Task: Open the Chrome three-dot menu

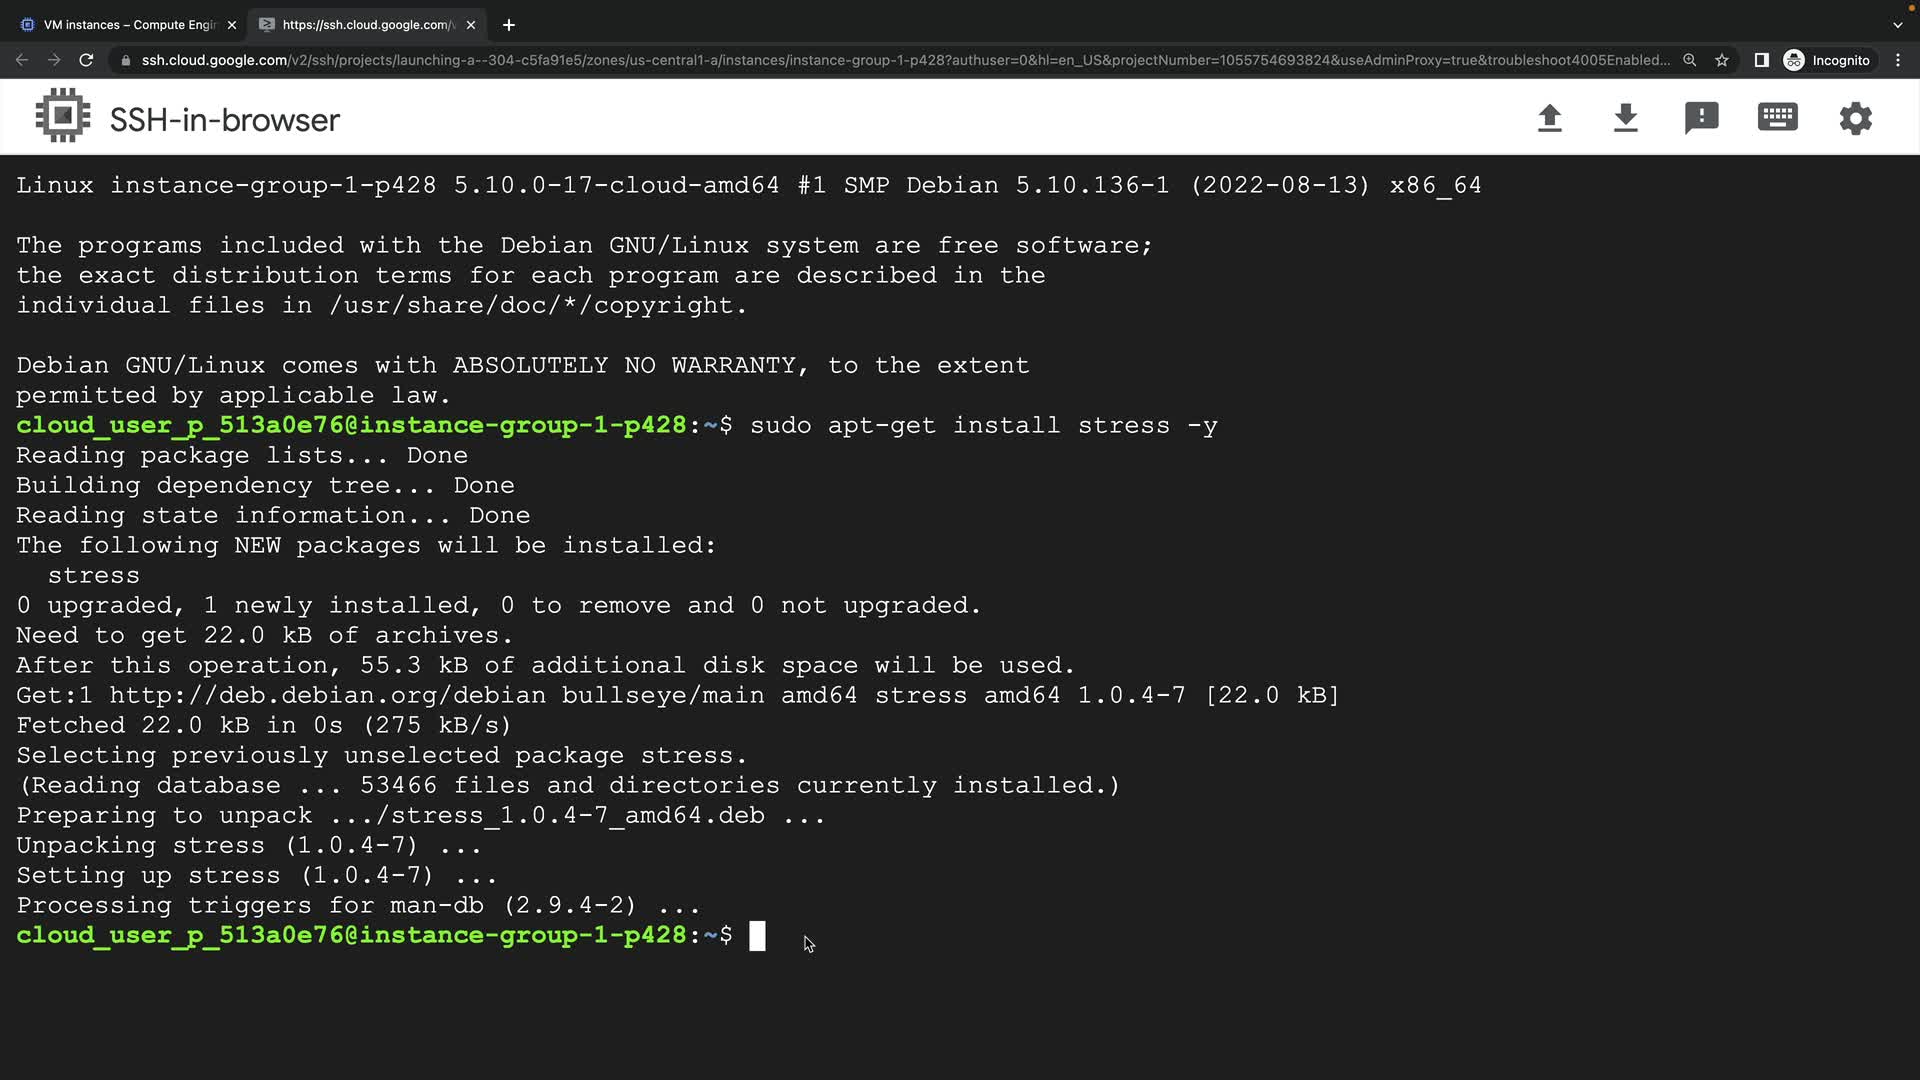Action: click(x=1898, y=60)
